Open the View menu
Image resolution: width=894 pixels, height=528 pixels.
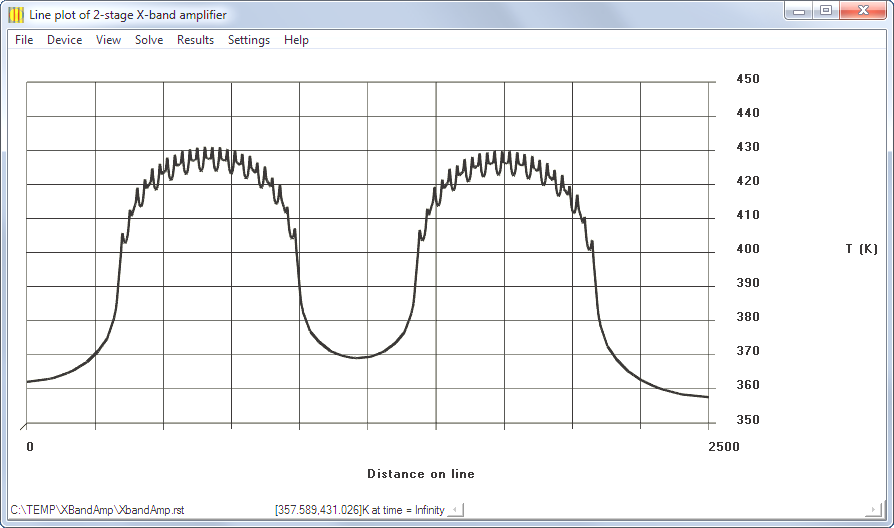coord(108,40)
